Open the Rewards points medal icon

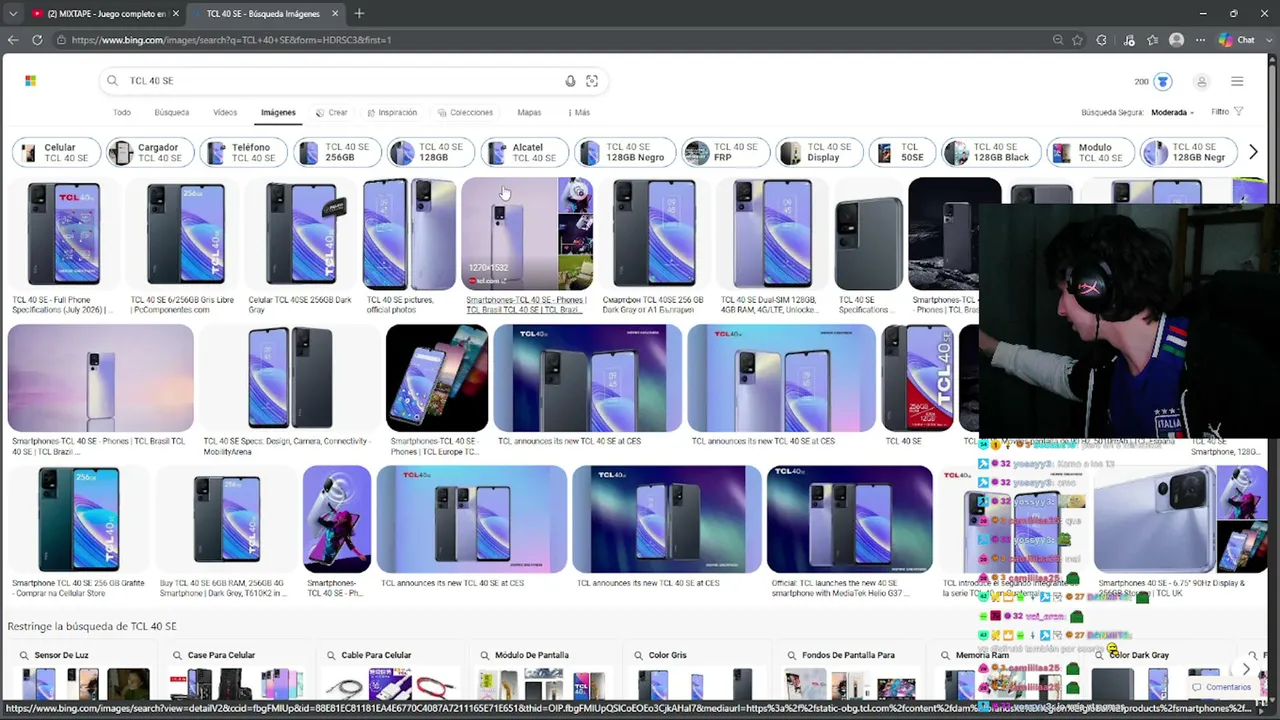tap(1162, 81)
